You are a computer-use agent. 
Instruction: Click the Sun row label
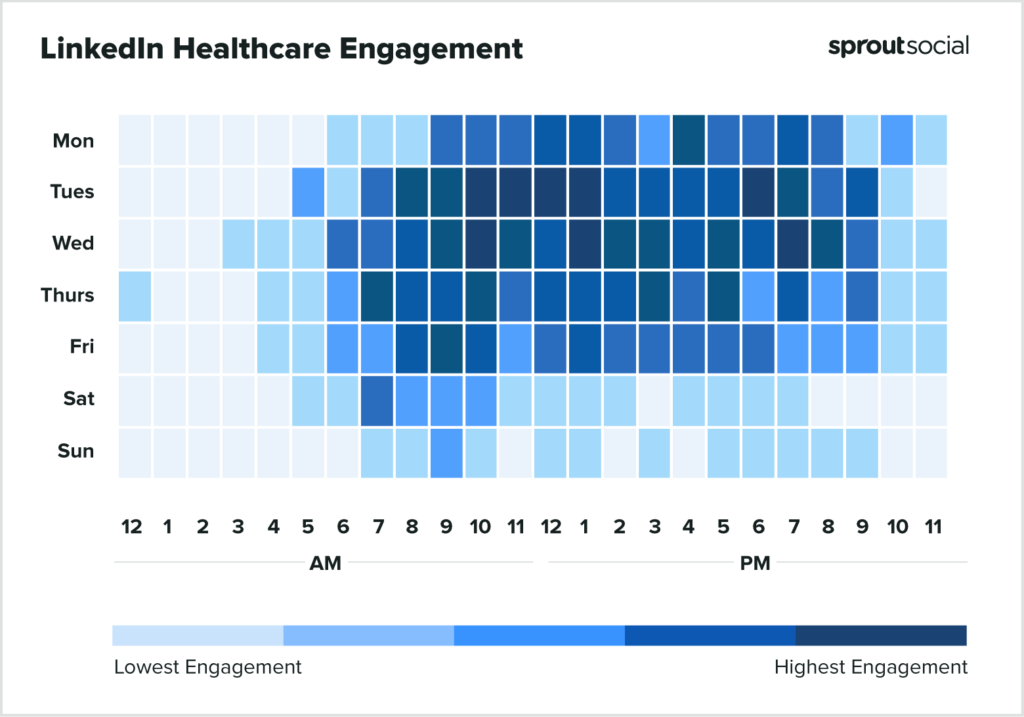click(76, 452)
